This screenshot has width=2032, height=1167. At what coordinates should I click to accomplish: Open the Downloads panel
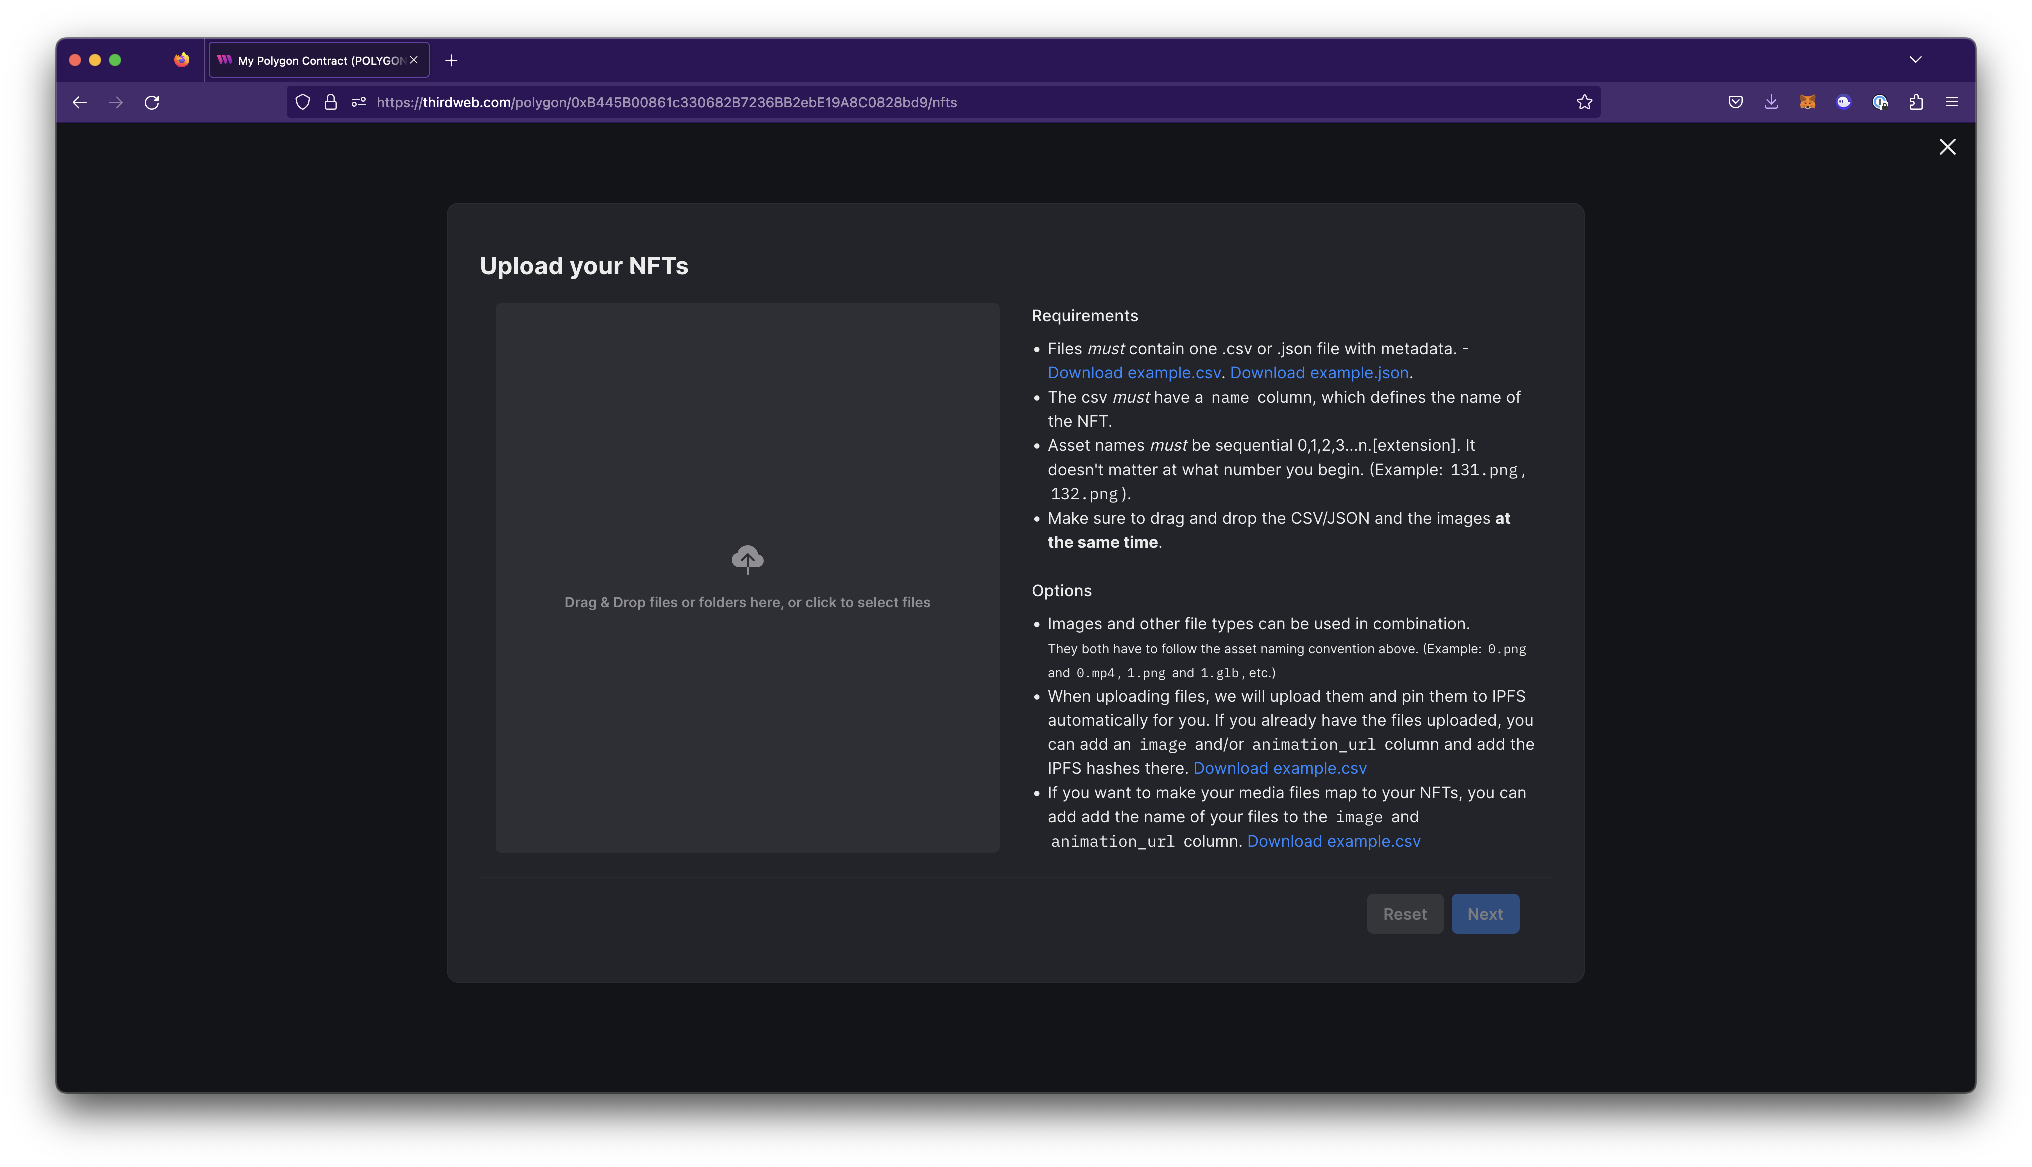pyautogui.click(x=1771, y=102)
